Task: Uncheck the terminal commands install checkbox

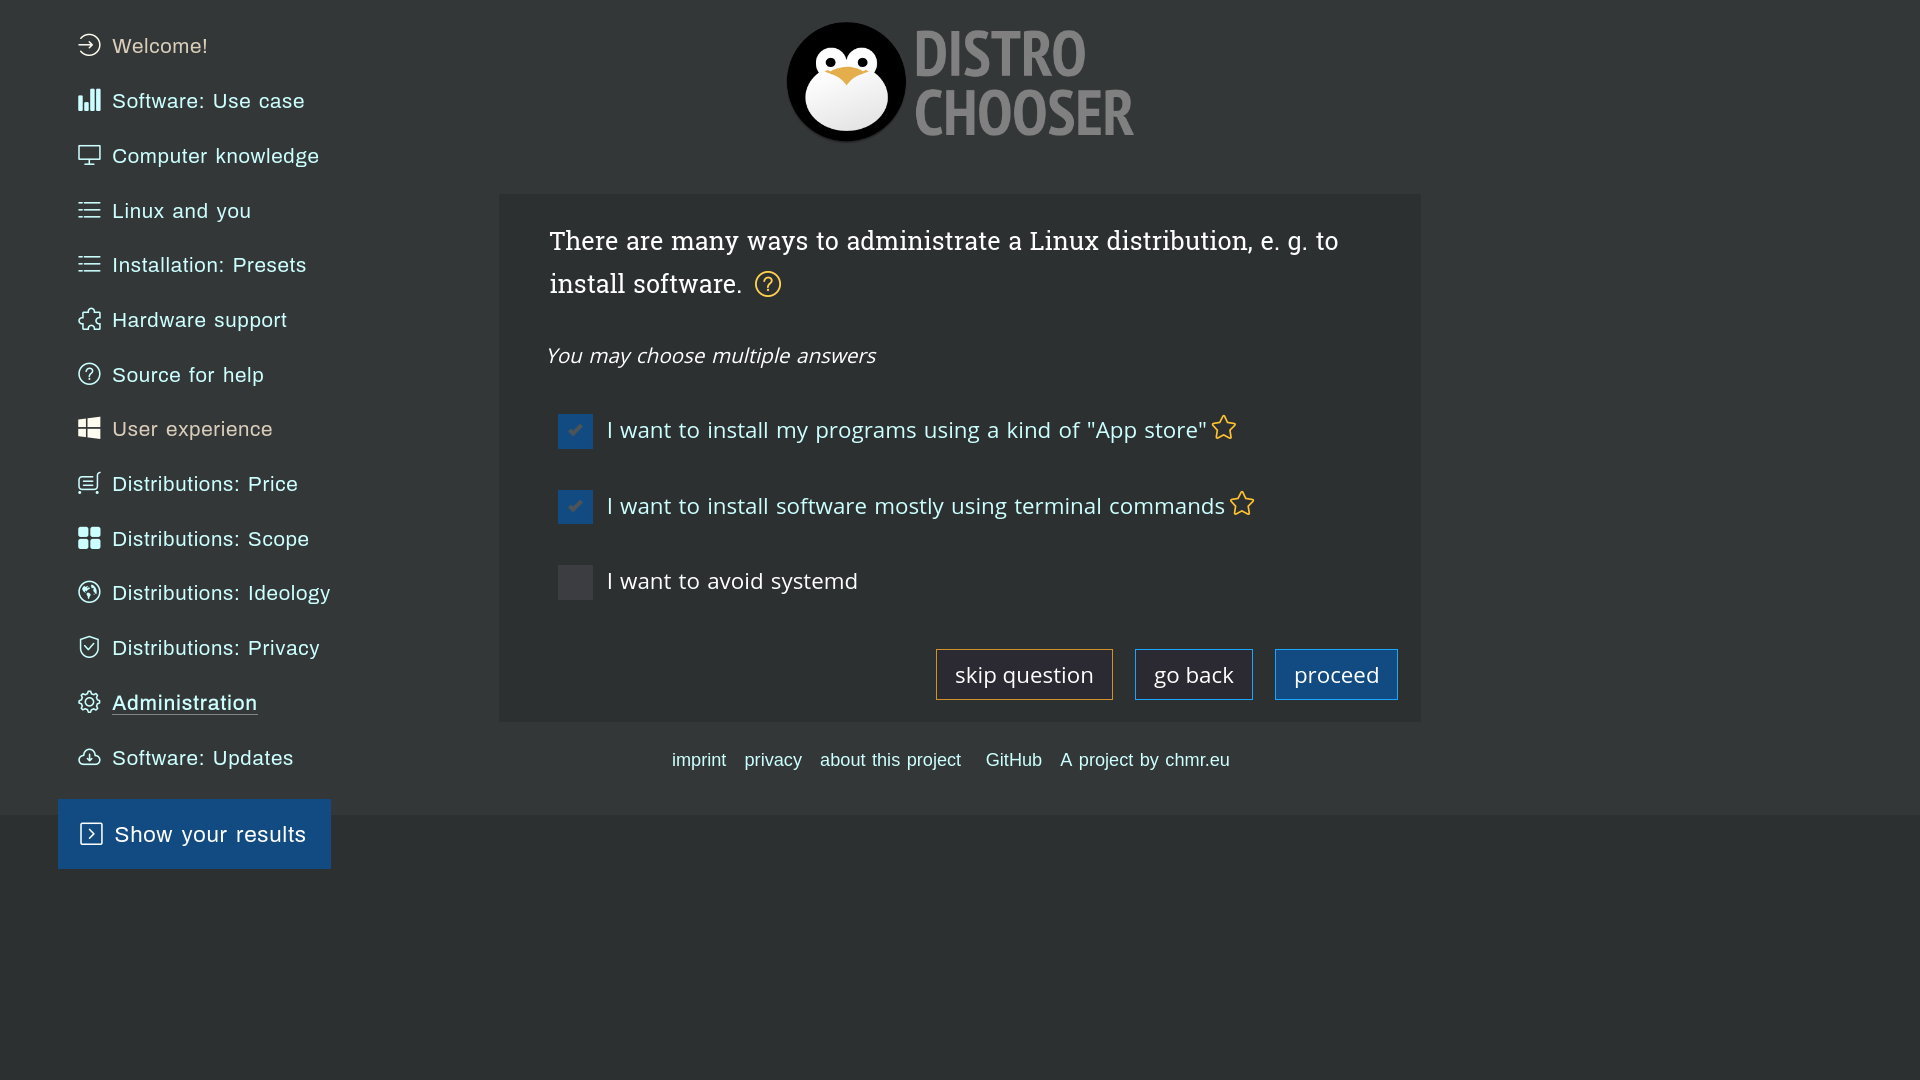Action: pyautogui.click(x=575, y=507)
